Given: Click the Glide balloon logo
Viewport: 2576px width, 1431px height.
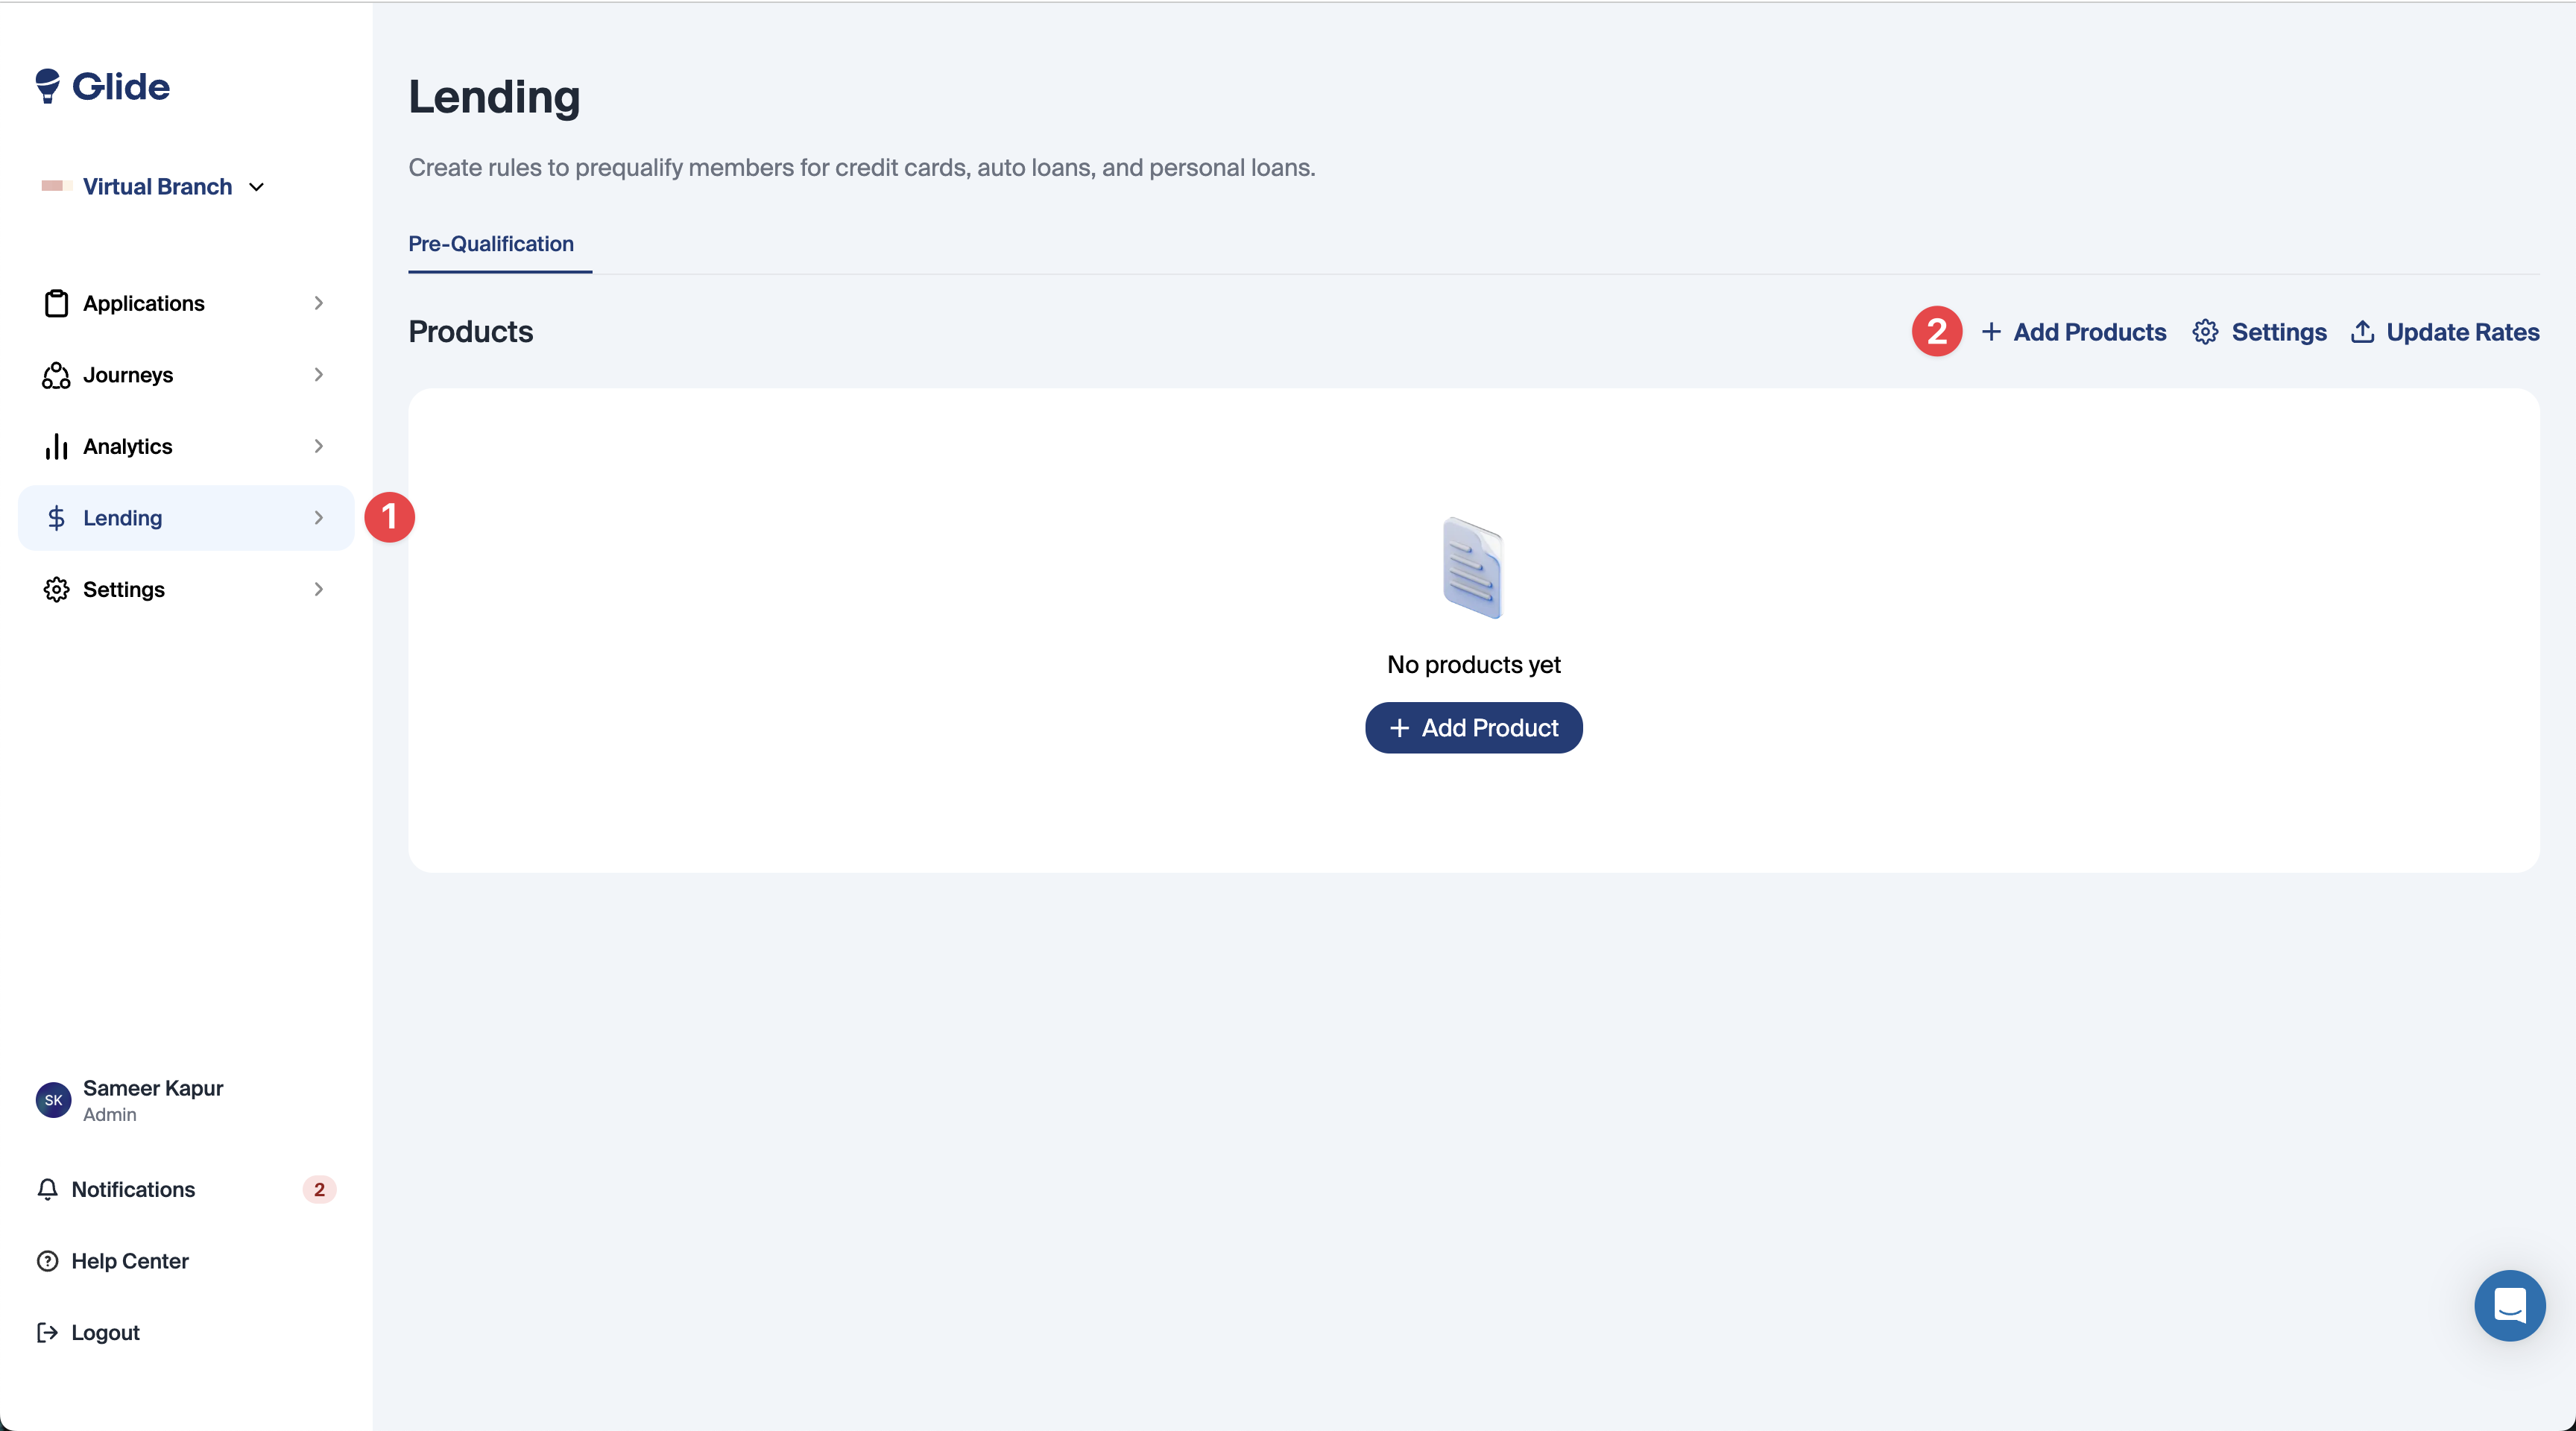Looking at the screenshot, I should pos(47,86).
